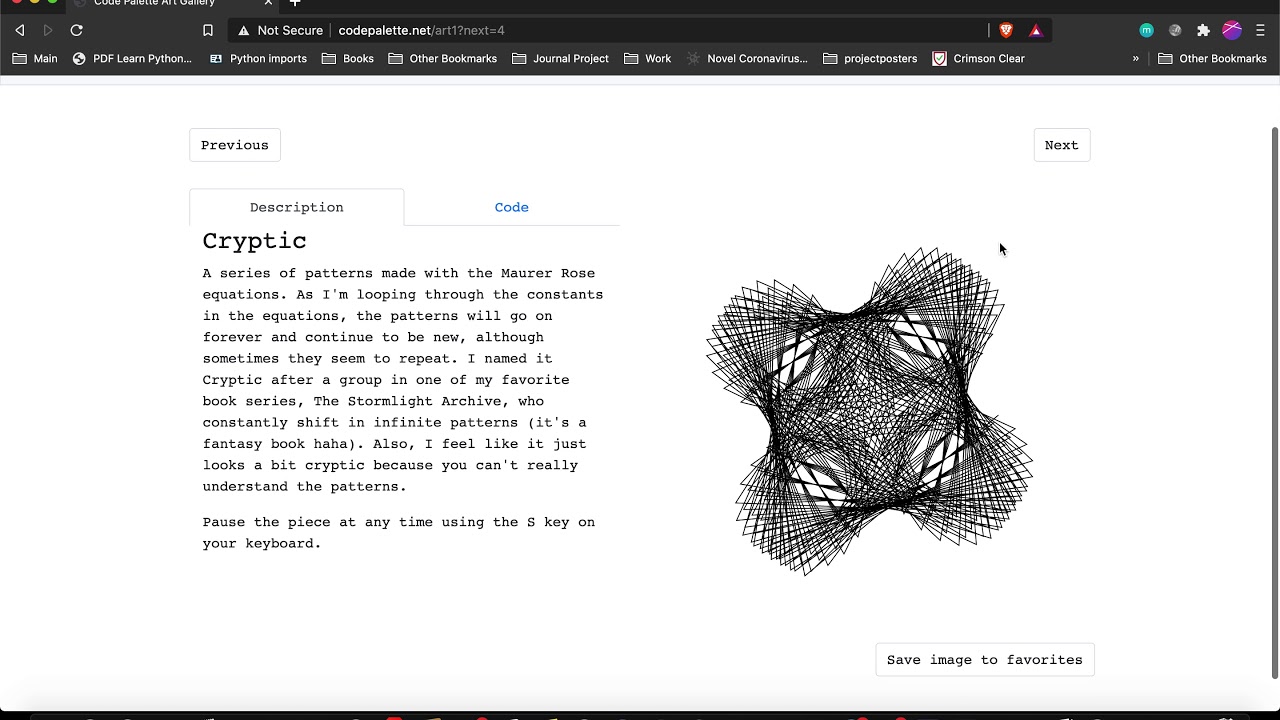1280x720 pixels.
Task: Click the browser forward arrow
Action: coord(47,30)
